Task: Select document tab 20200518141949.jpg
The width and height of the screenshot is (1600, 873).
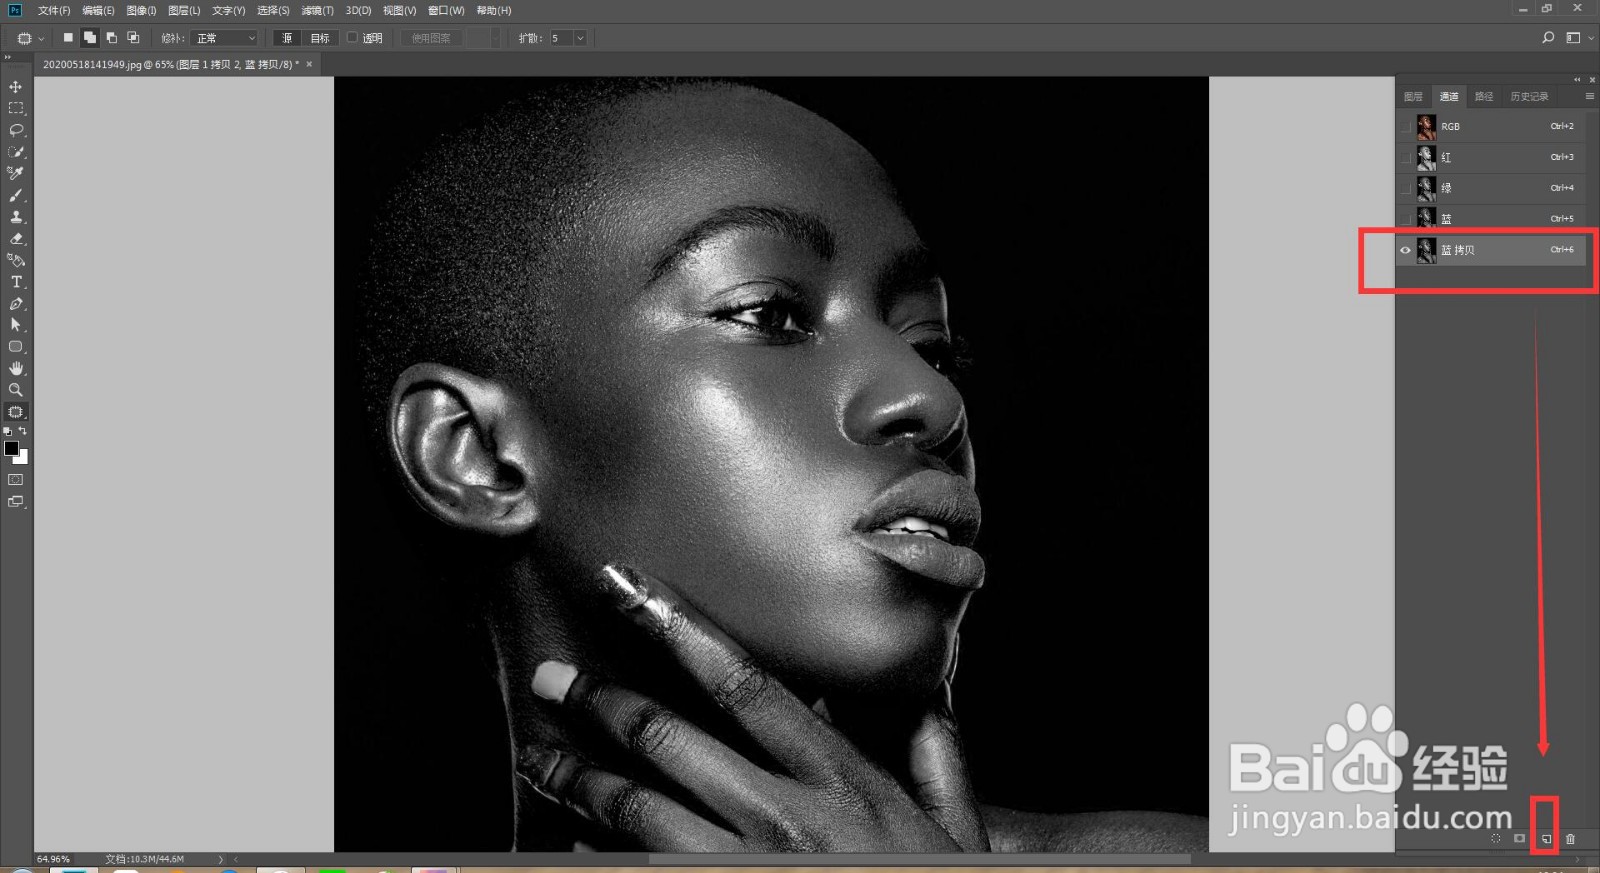Action: 170,64
